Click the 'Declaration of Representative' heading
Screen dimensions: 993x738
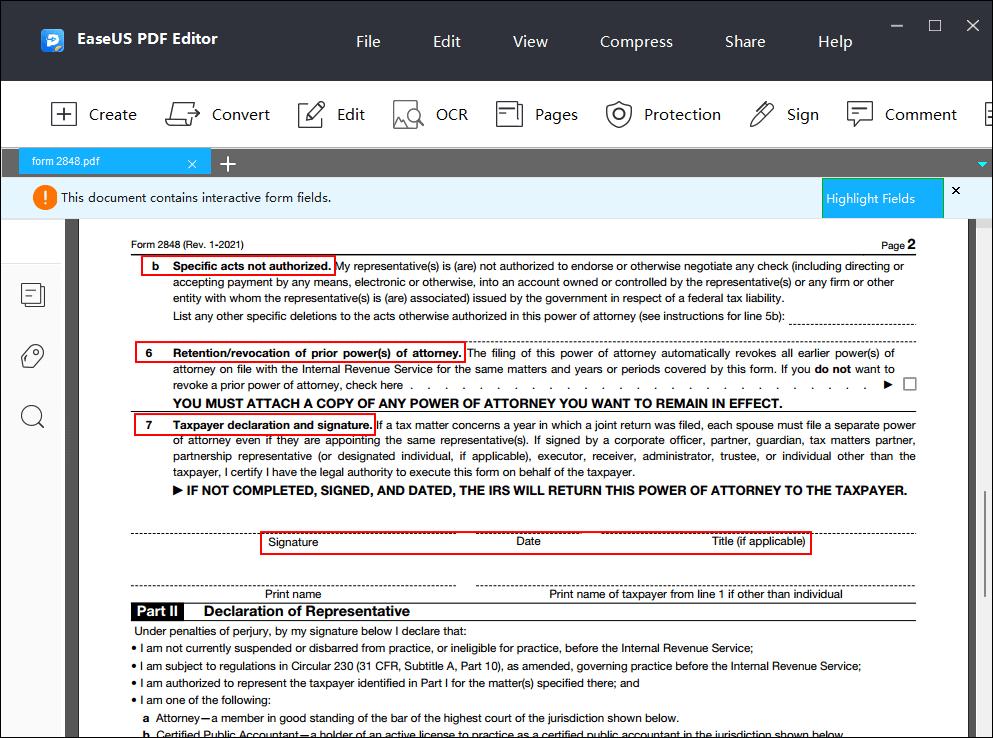click(x=307, y=611)
